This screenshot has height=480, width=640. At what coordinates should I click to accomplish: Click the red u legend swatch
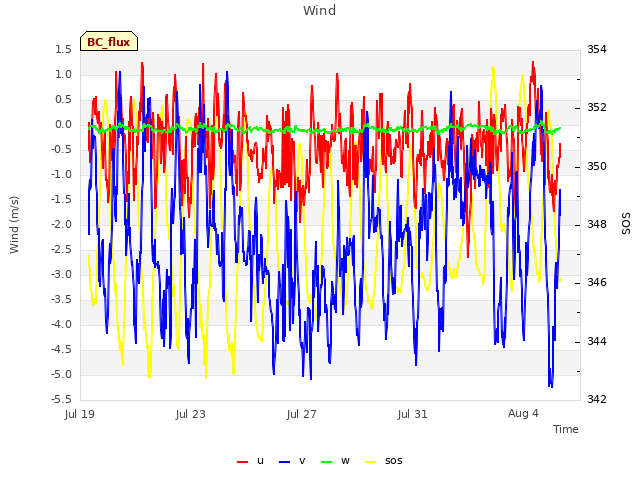(242, 462)
